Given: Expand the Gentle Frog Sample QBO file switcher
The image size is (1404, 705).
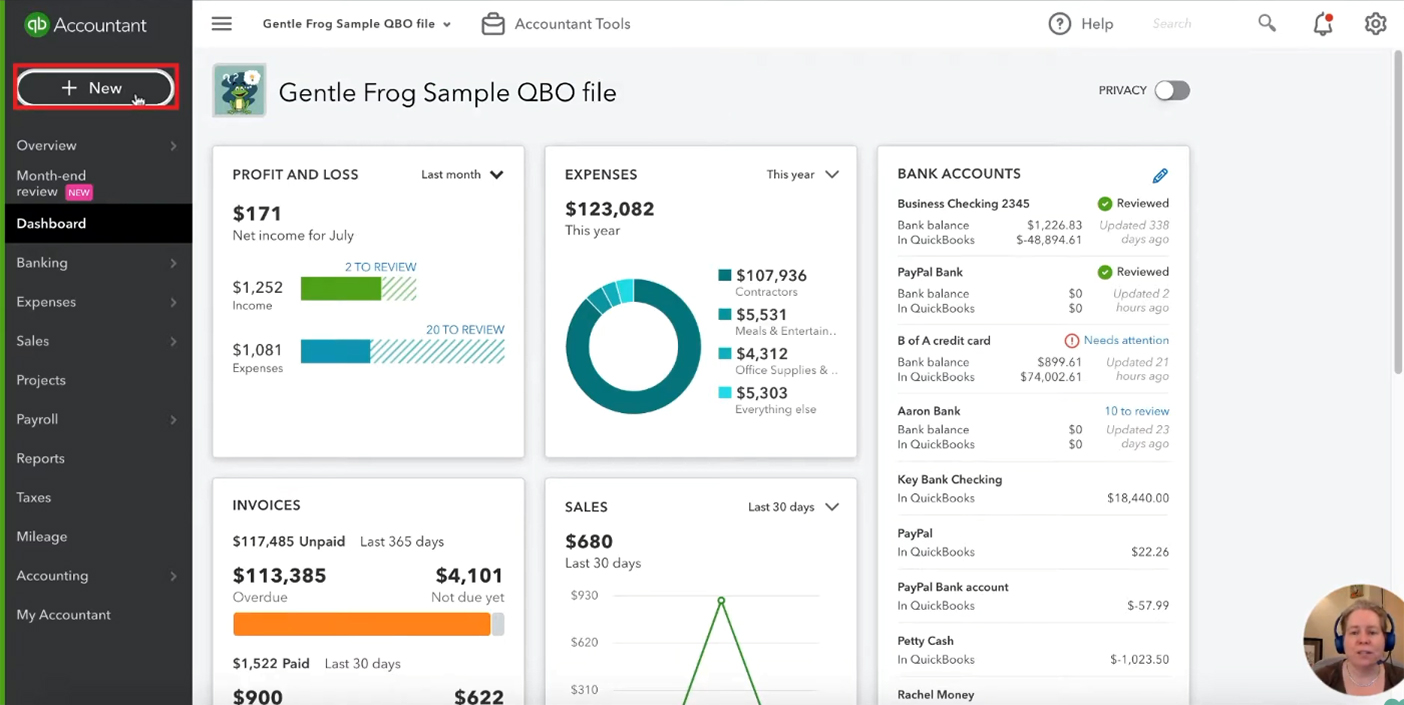Looking at the screenshot, I should pos(356,24).
